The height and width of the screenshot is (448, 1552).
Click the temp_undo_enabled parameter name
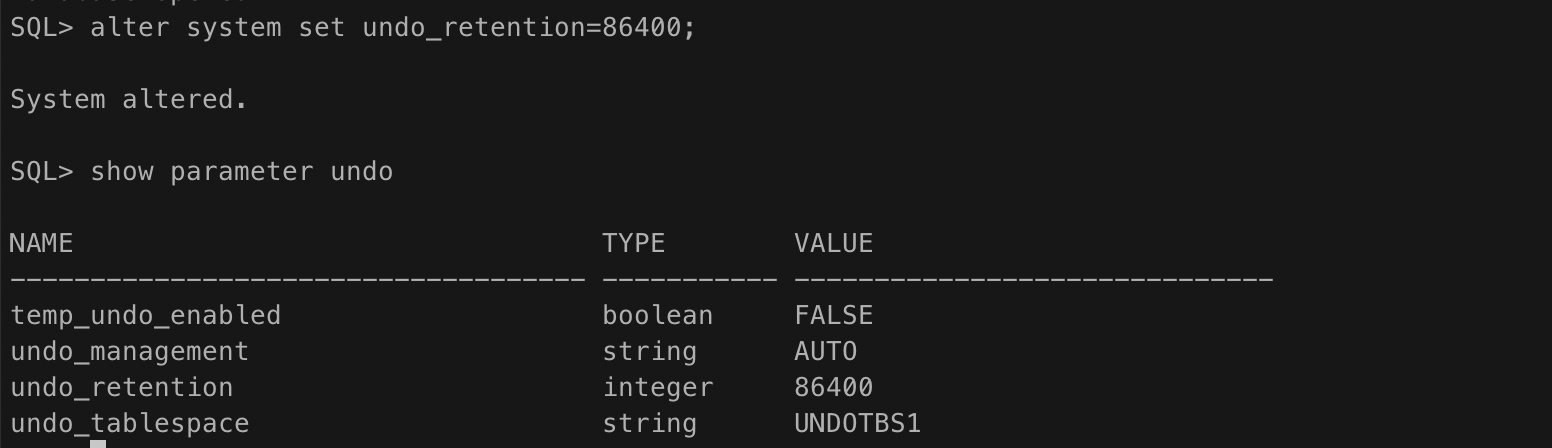145,316
